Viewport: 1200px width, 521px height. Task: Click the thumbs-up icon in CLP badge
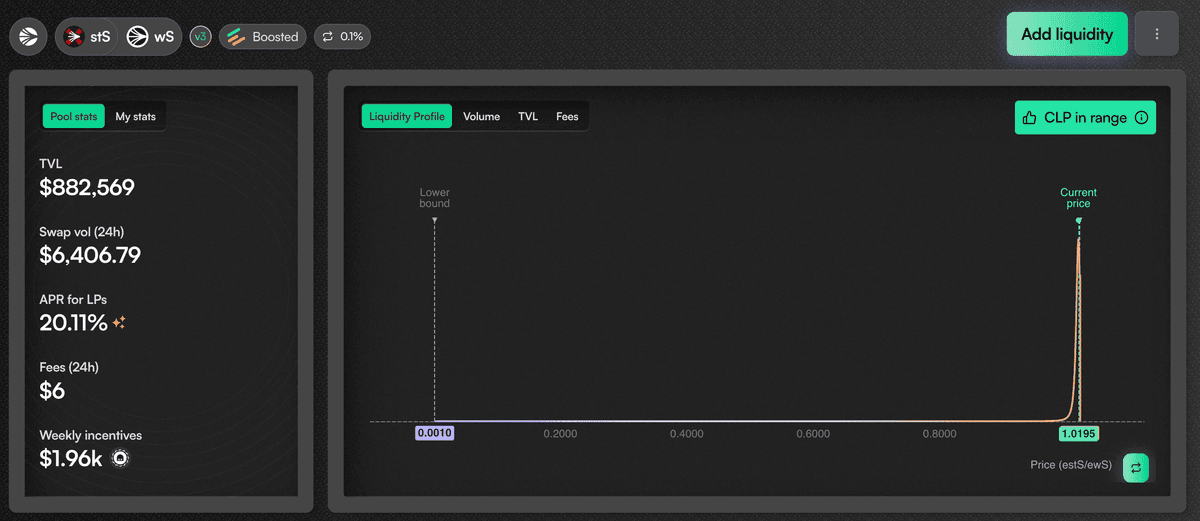(x=1029, y=118)
